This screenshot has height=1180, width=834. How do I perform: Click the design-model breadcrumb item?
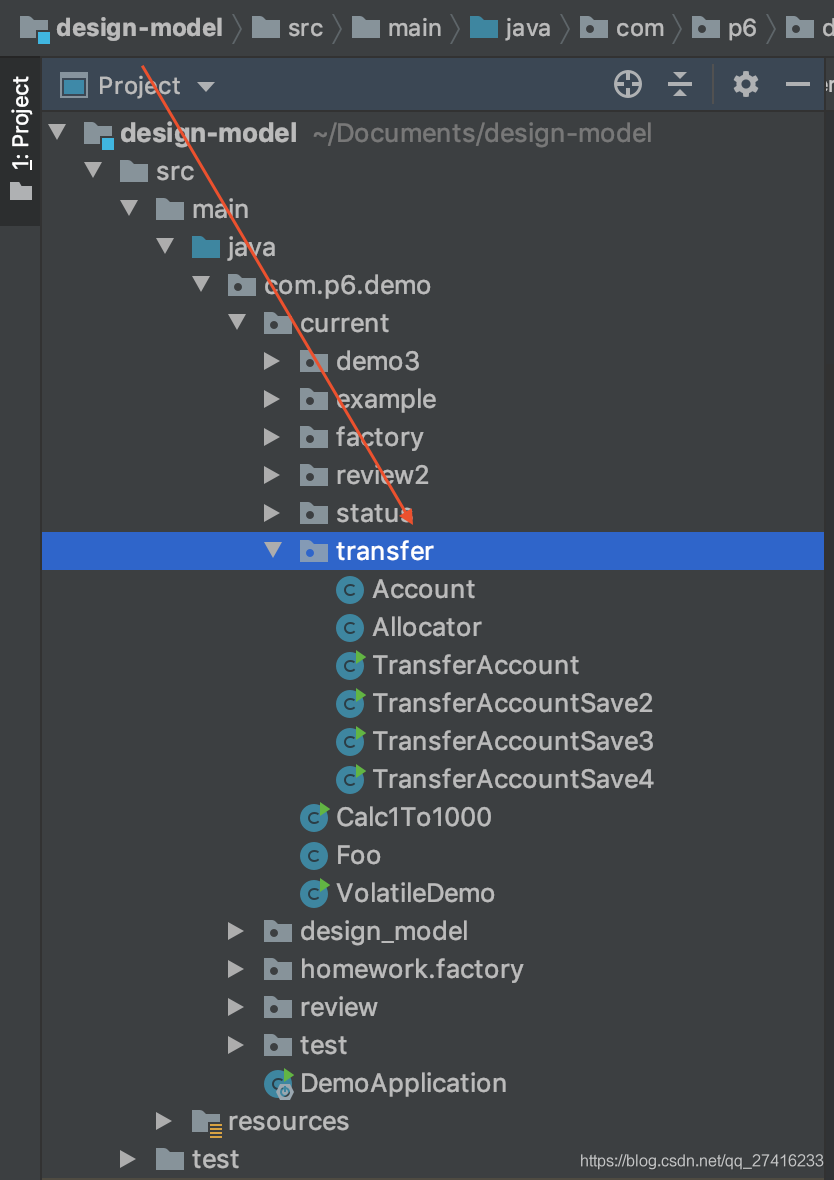point(122,29)
